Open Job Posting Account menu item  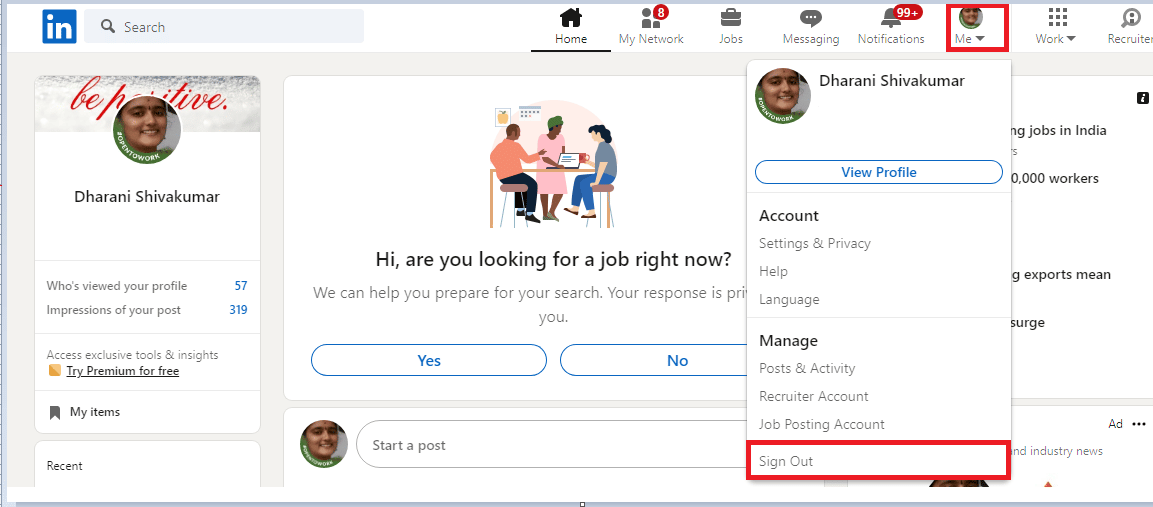click(x=822, y=425)
